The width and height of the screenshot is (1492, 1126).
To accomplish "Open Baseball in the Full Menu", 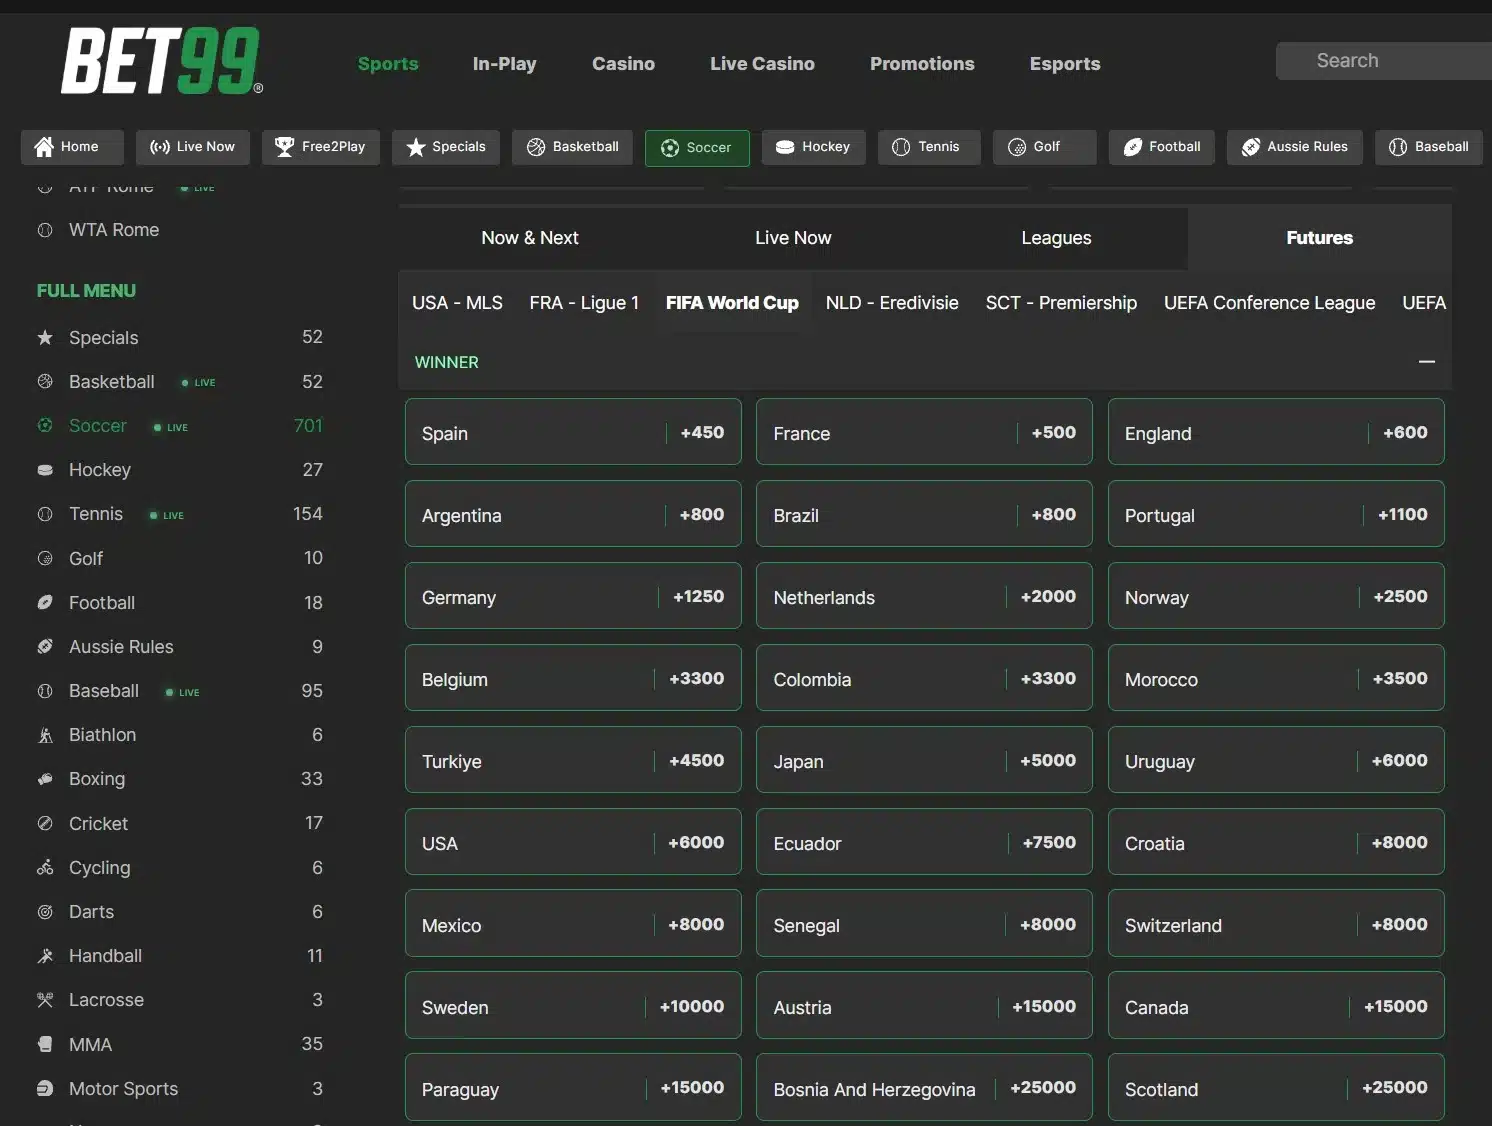I will [180, 691].
